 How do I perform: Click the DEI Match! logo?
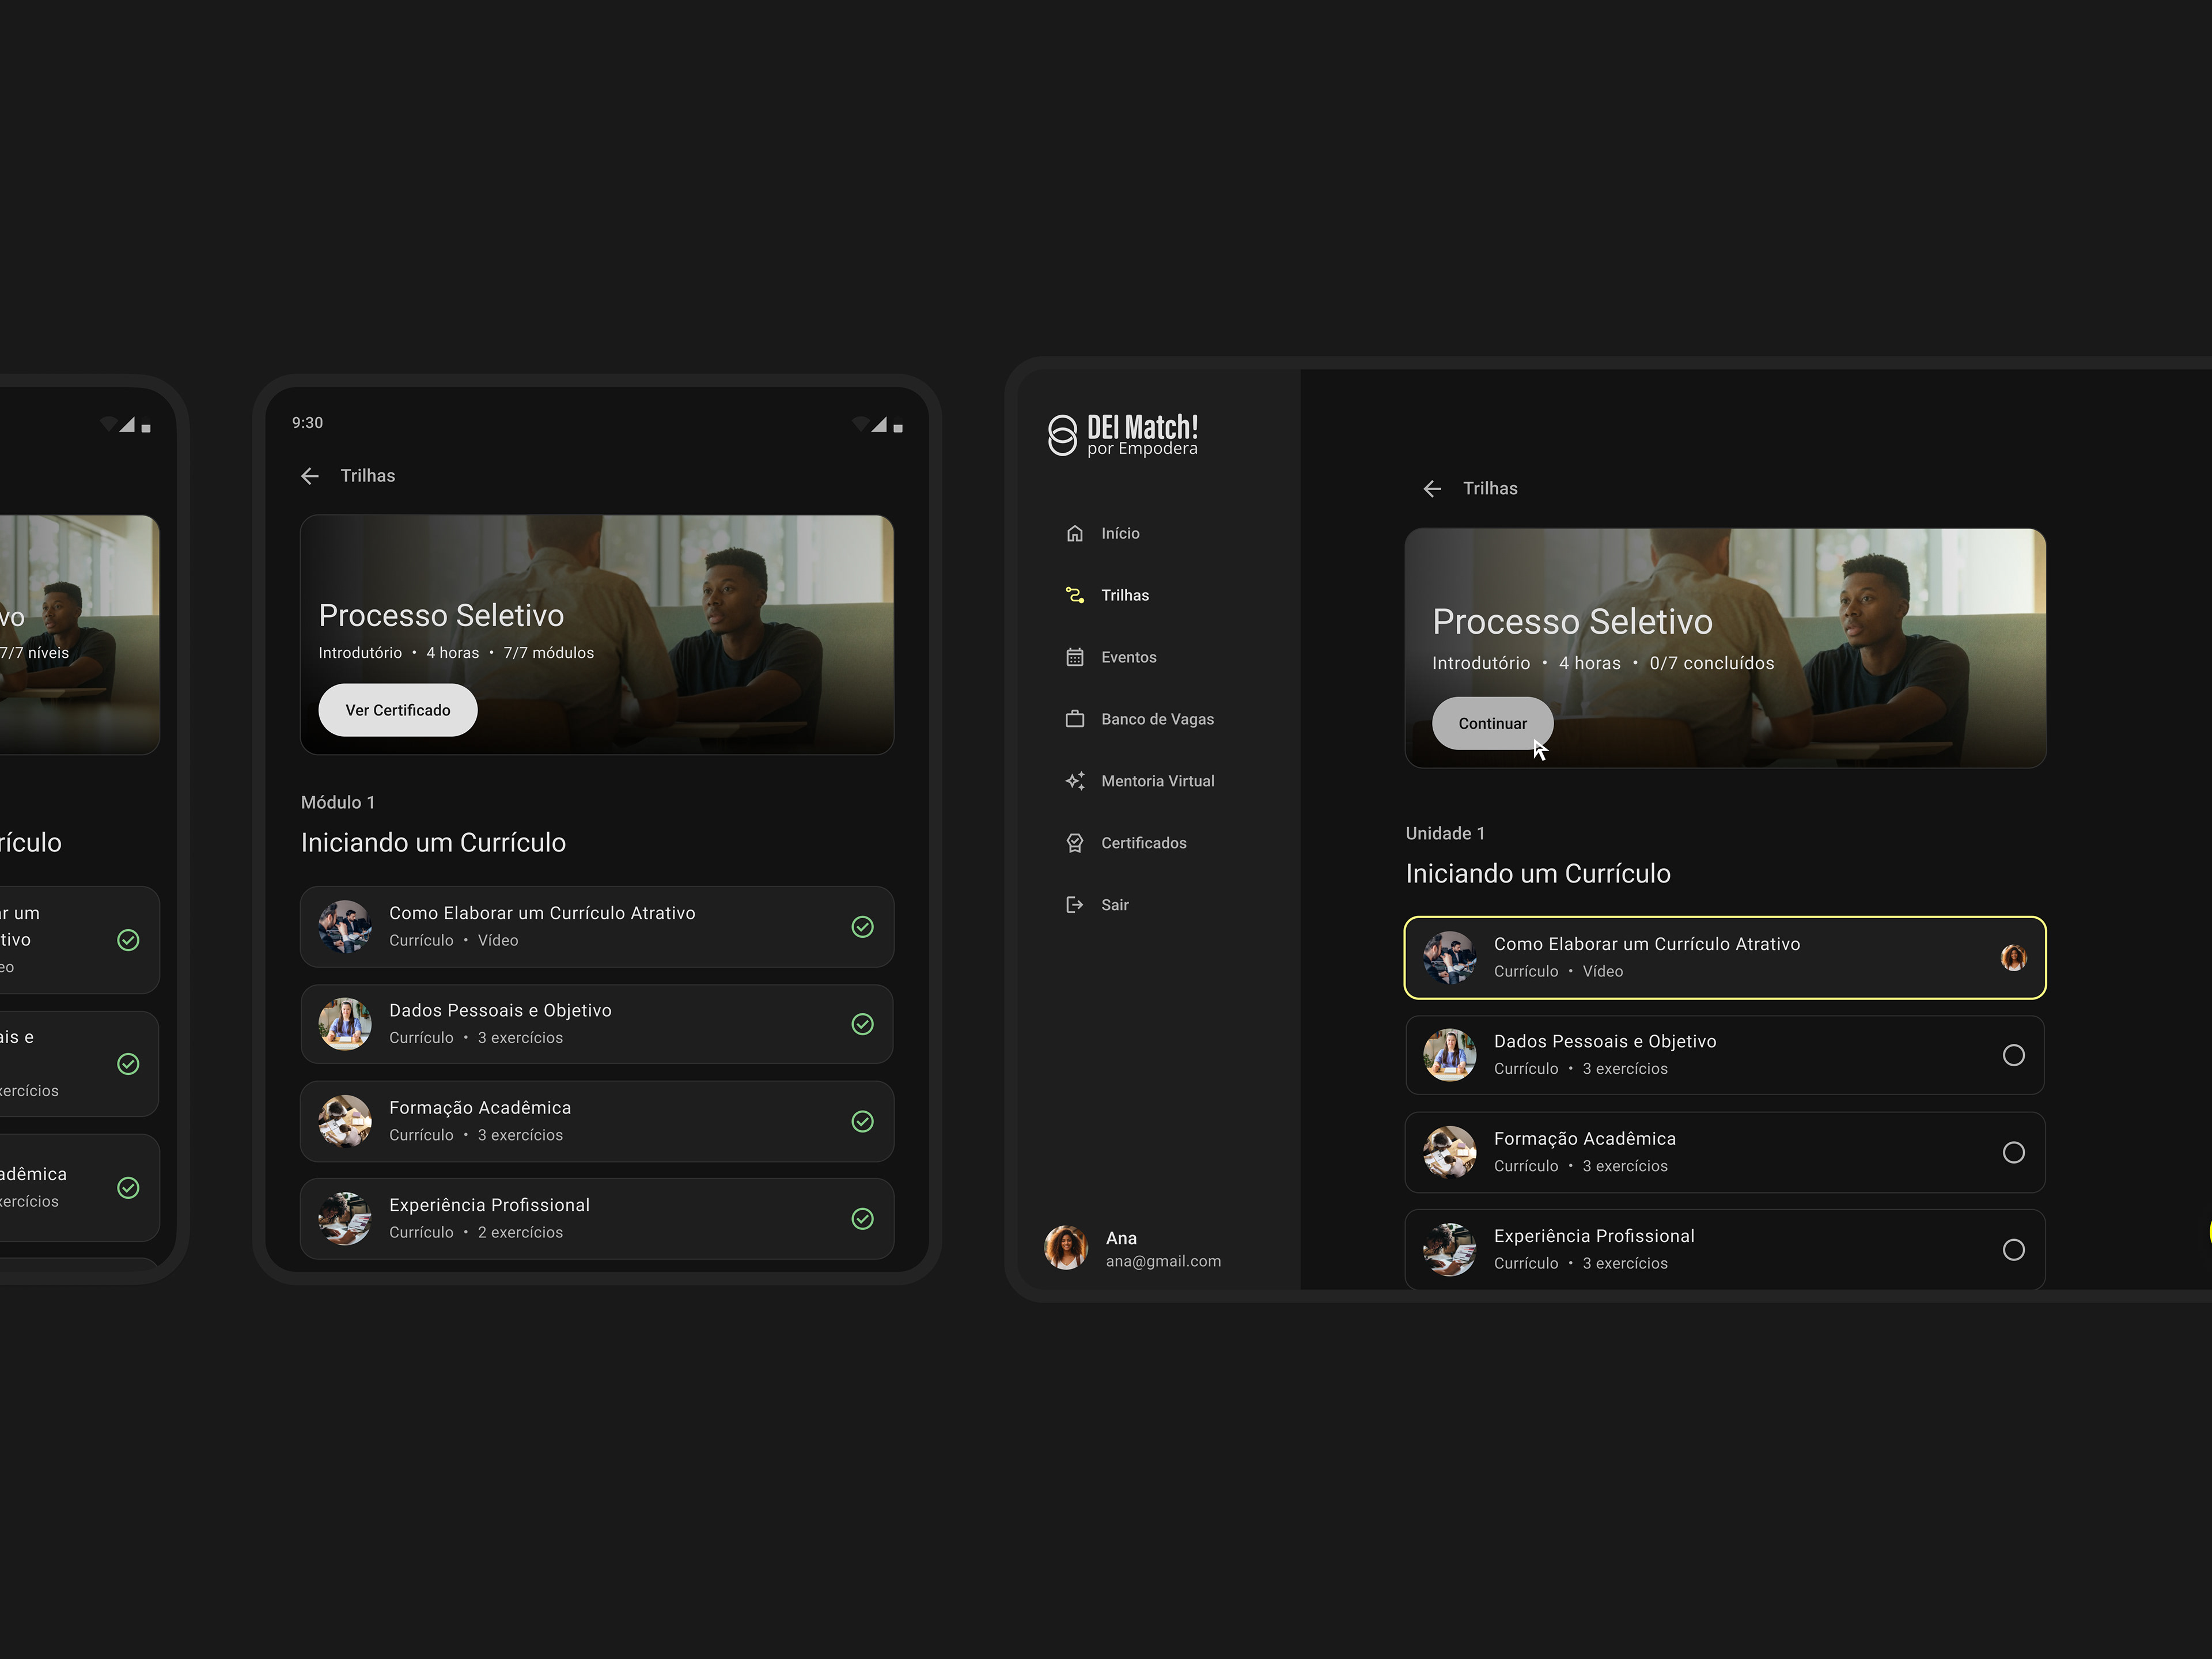[1122, 435]
